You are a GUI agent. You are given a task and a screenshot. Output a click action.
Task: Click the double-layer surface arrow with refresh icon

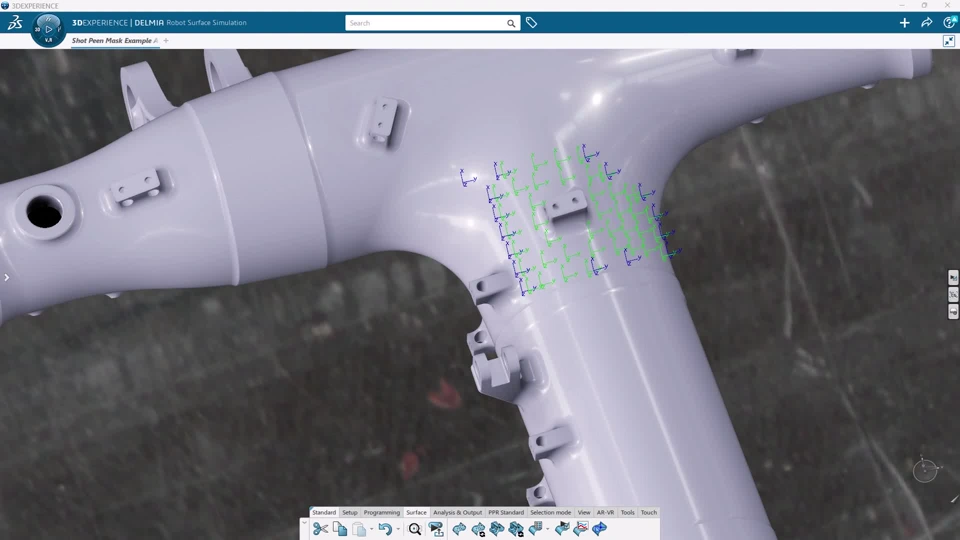516,529
